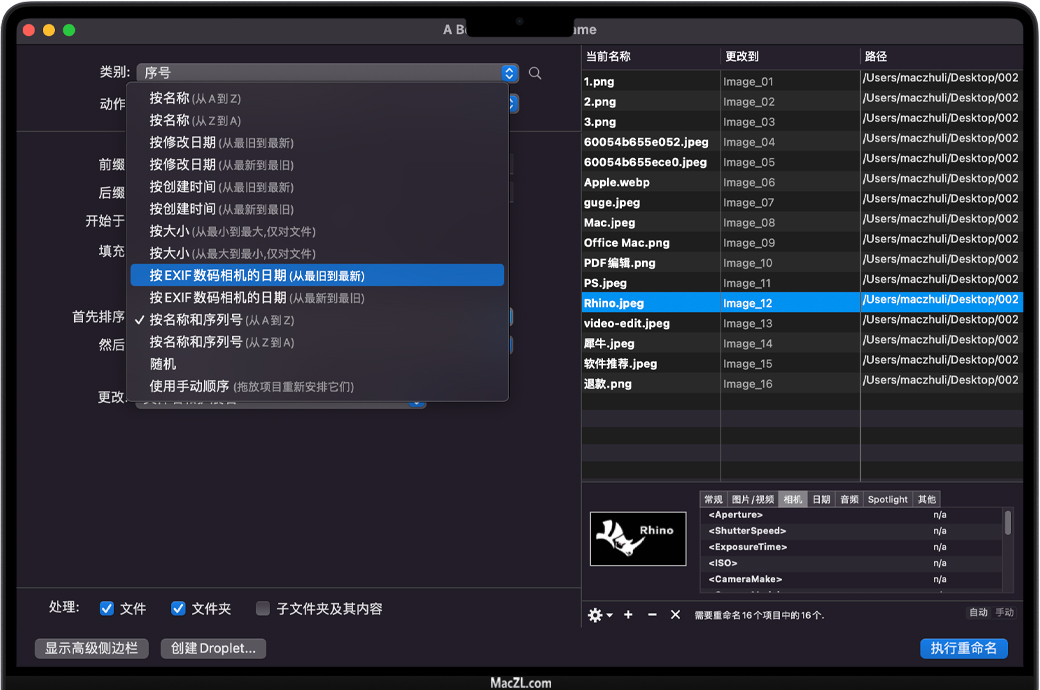Click the minus icon to remove selected file
This screenshot has height=690, width=1040.
[652, 615]
